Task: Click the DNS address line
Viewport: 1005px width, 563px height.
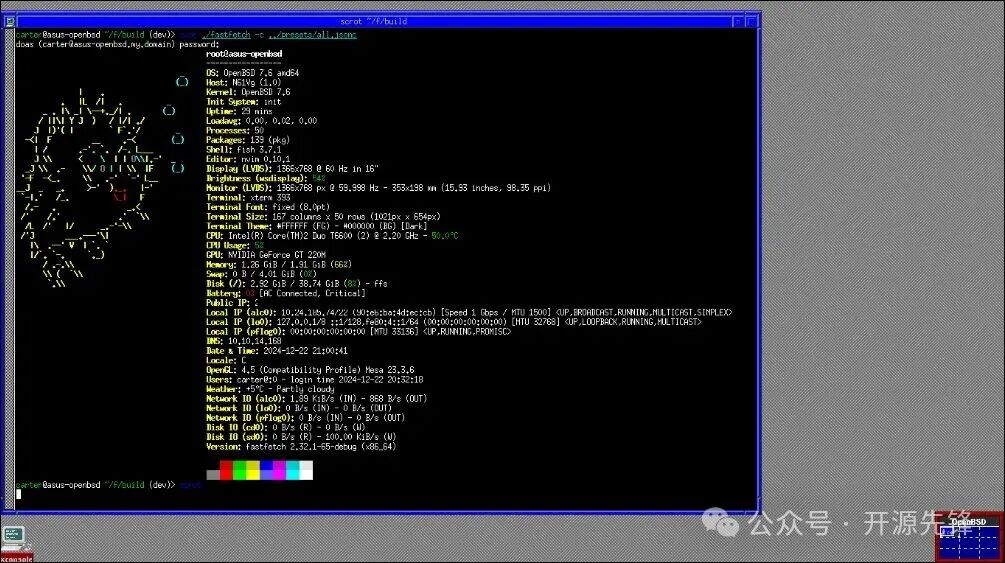Action: 244,341
